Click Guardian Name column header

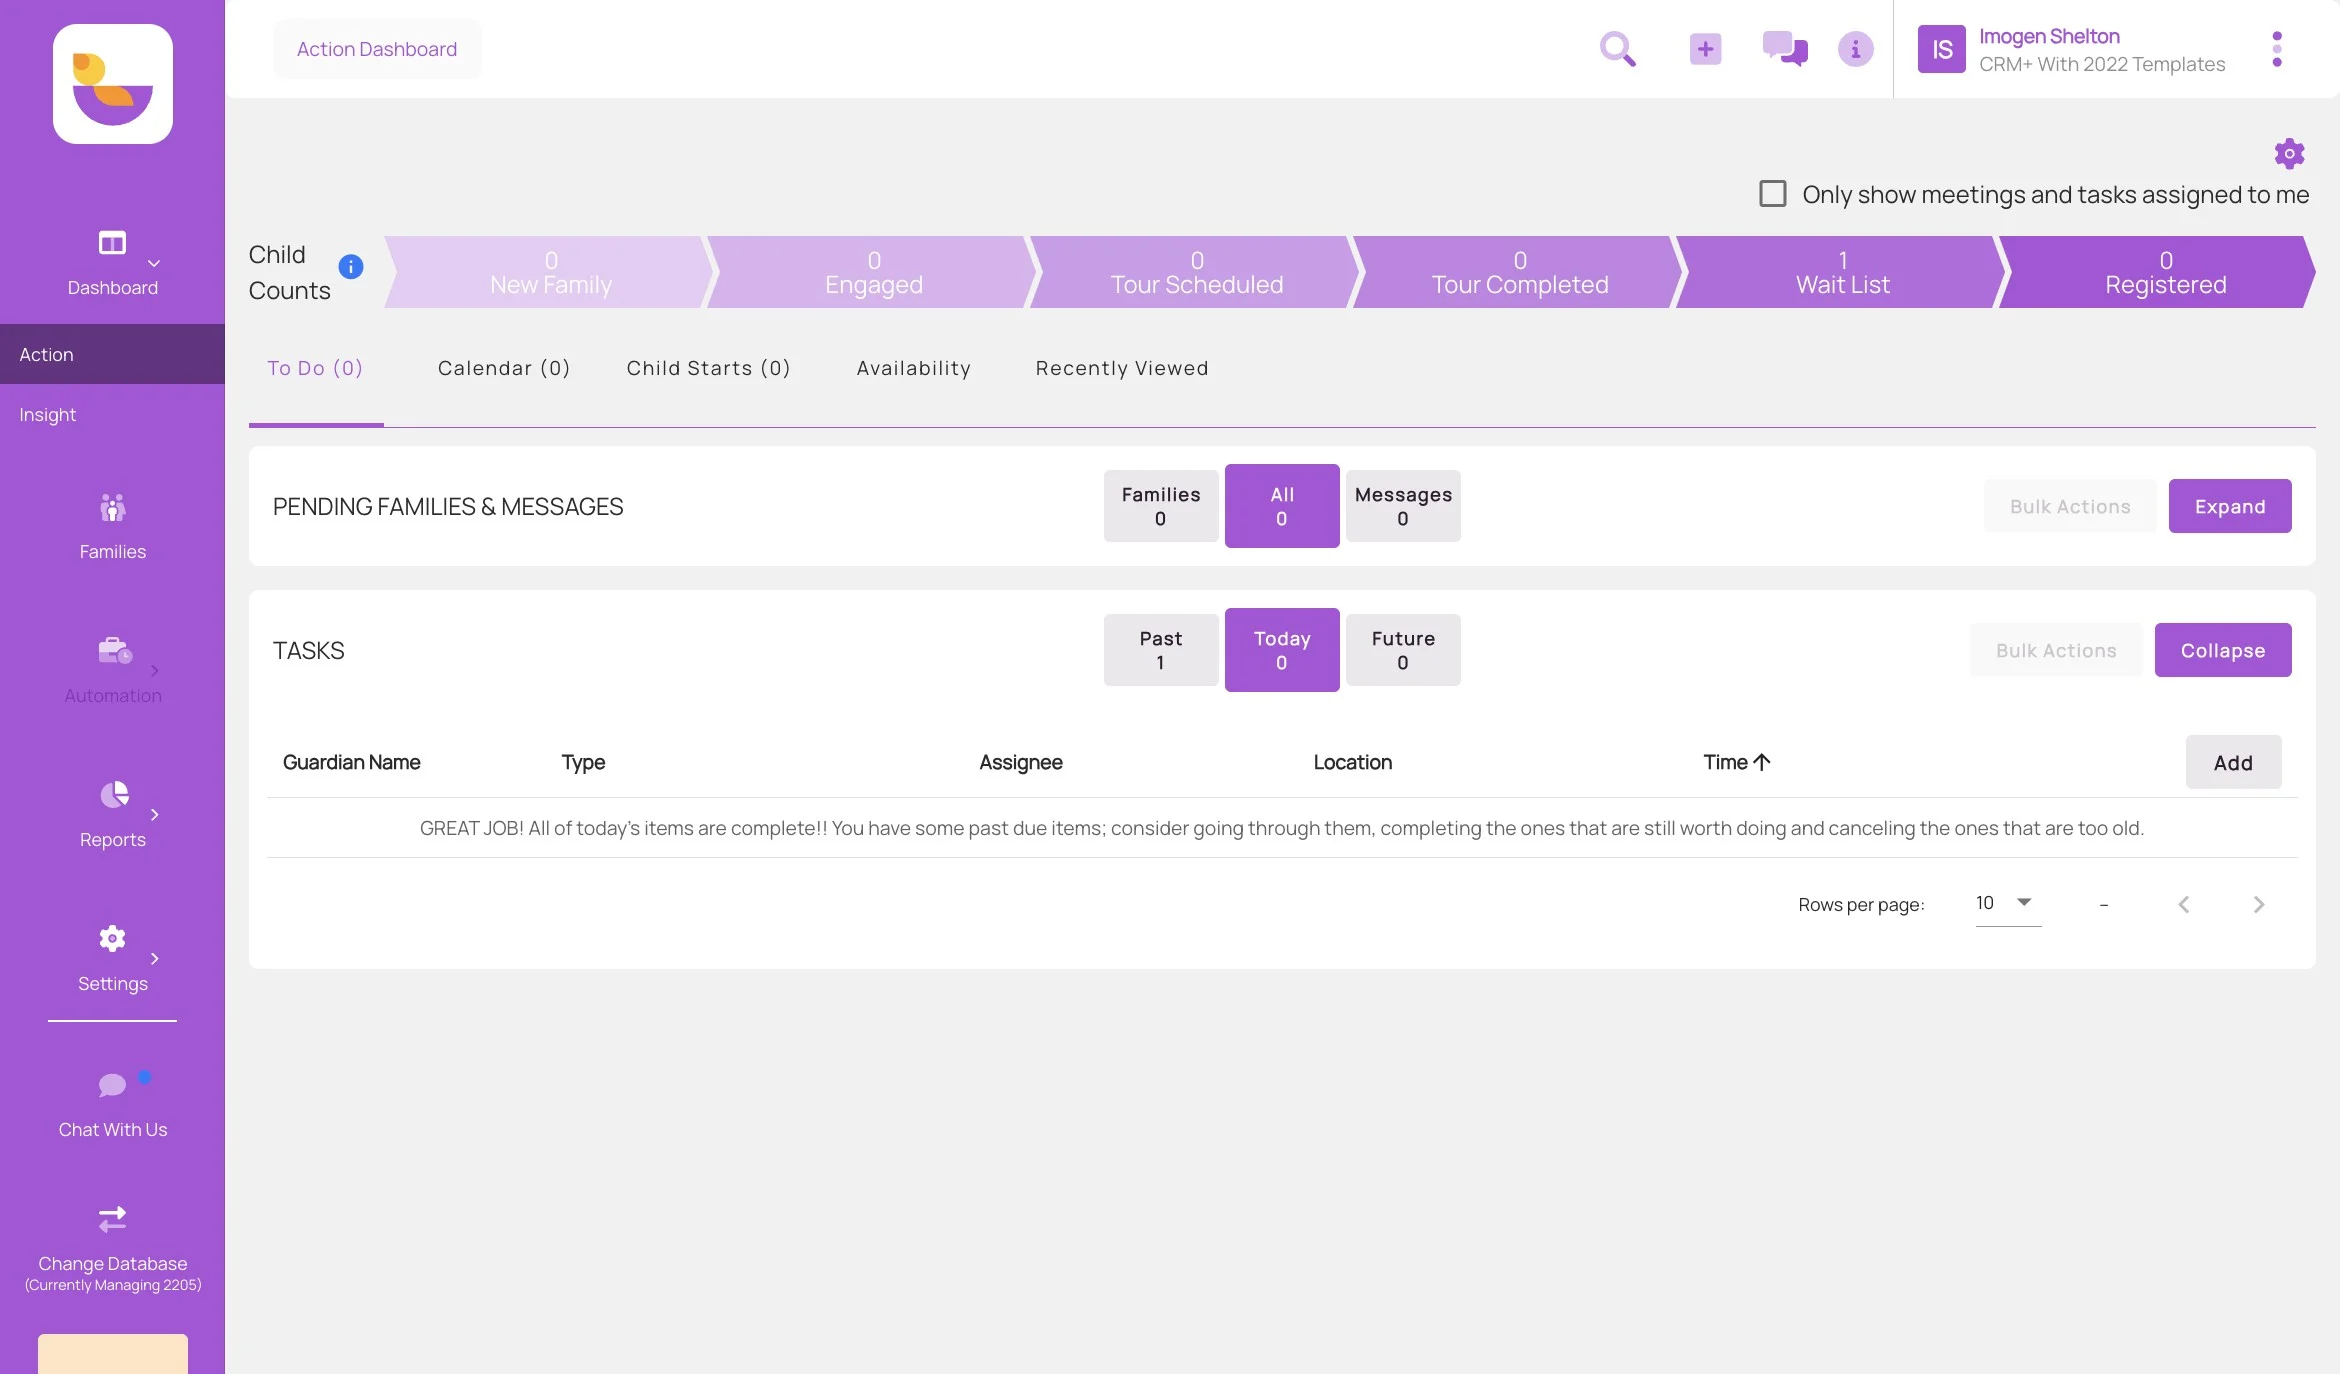point(351,762)
